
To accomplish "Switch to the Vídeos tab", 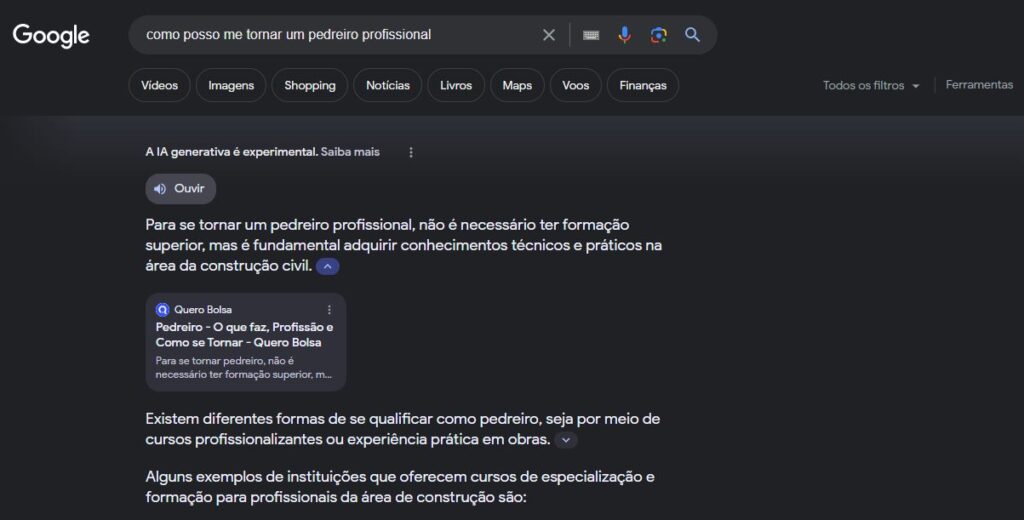I will 159,86.
